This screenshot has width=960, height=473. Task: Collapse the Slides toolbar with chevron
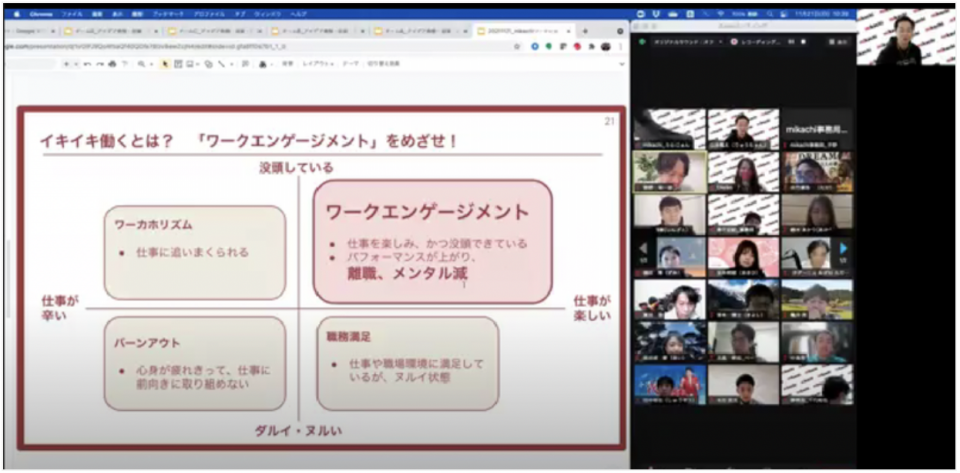tap(622, 64)
